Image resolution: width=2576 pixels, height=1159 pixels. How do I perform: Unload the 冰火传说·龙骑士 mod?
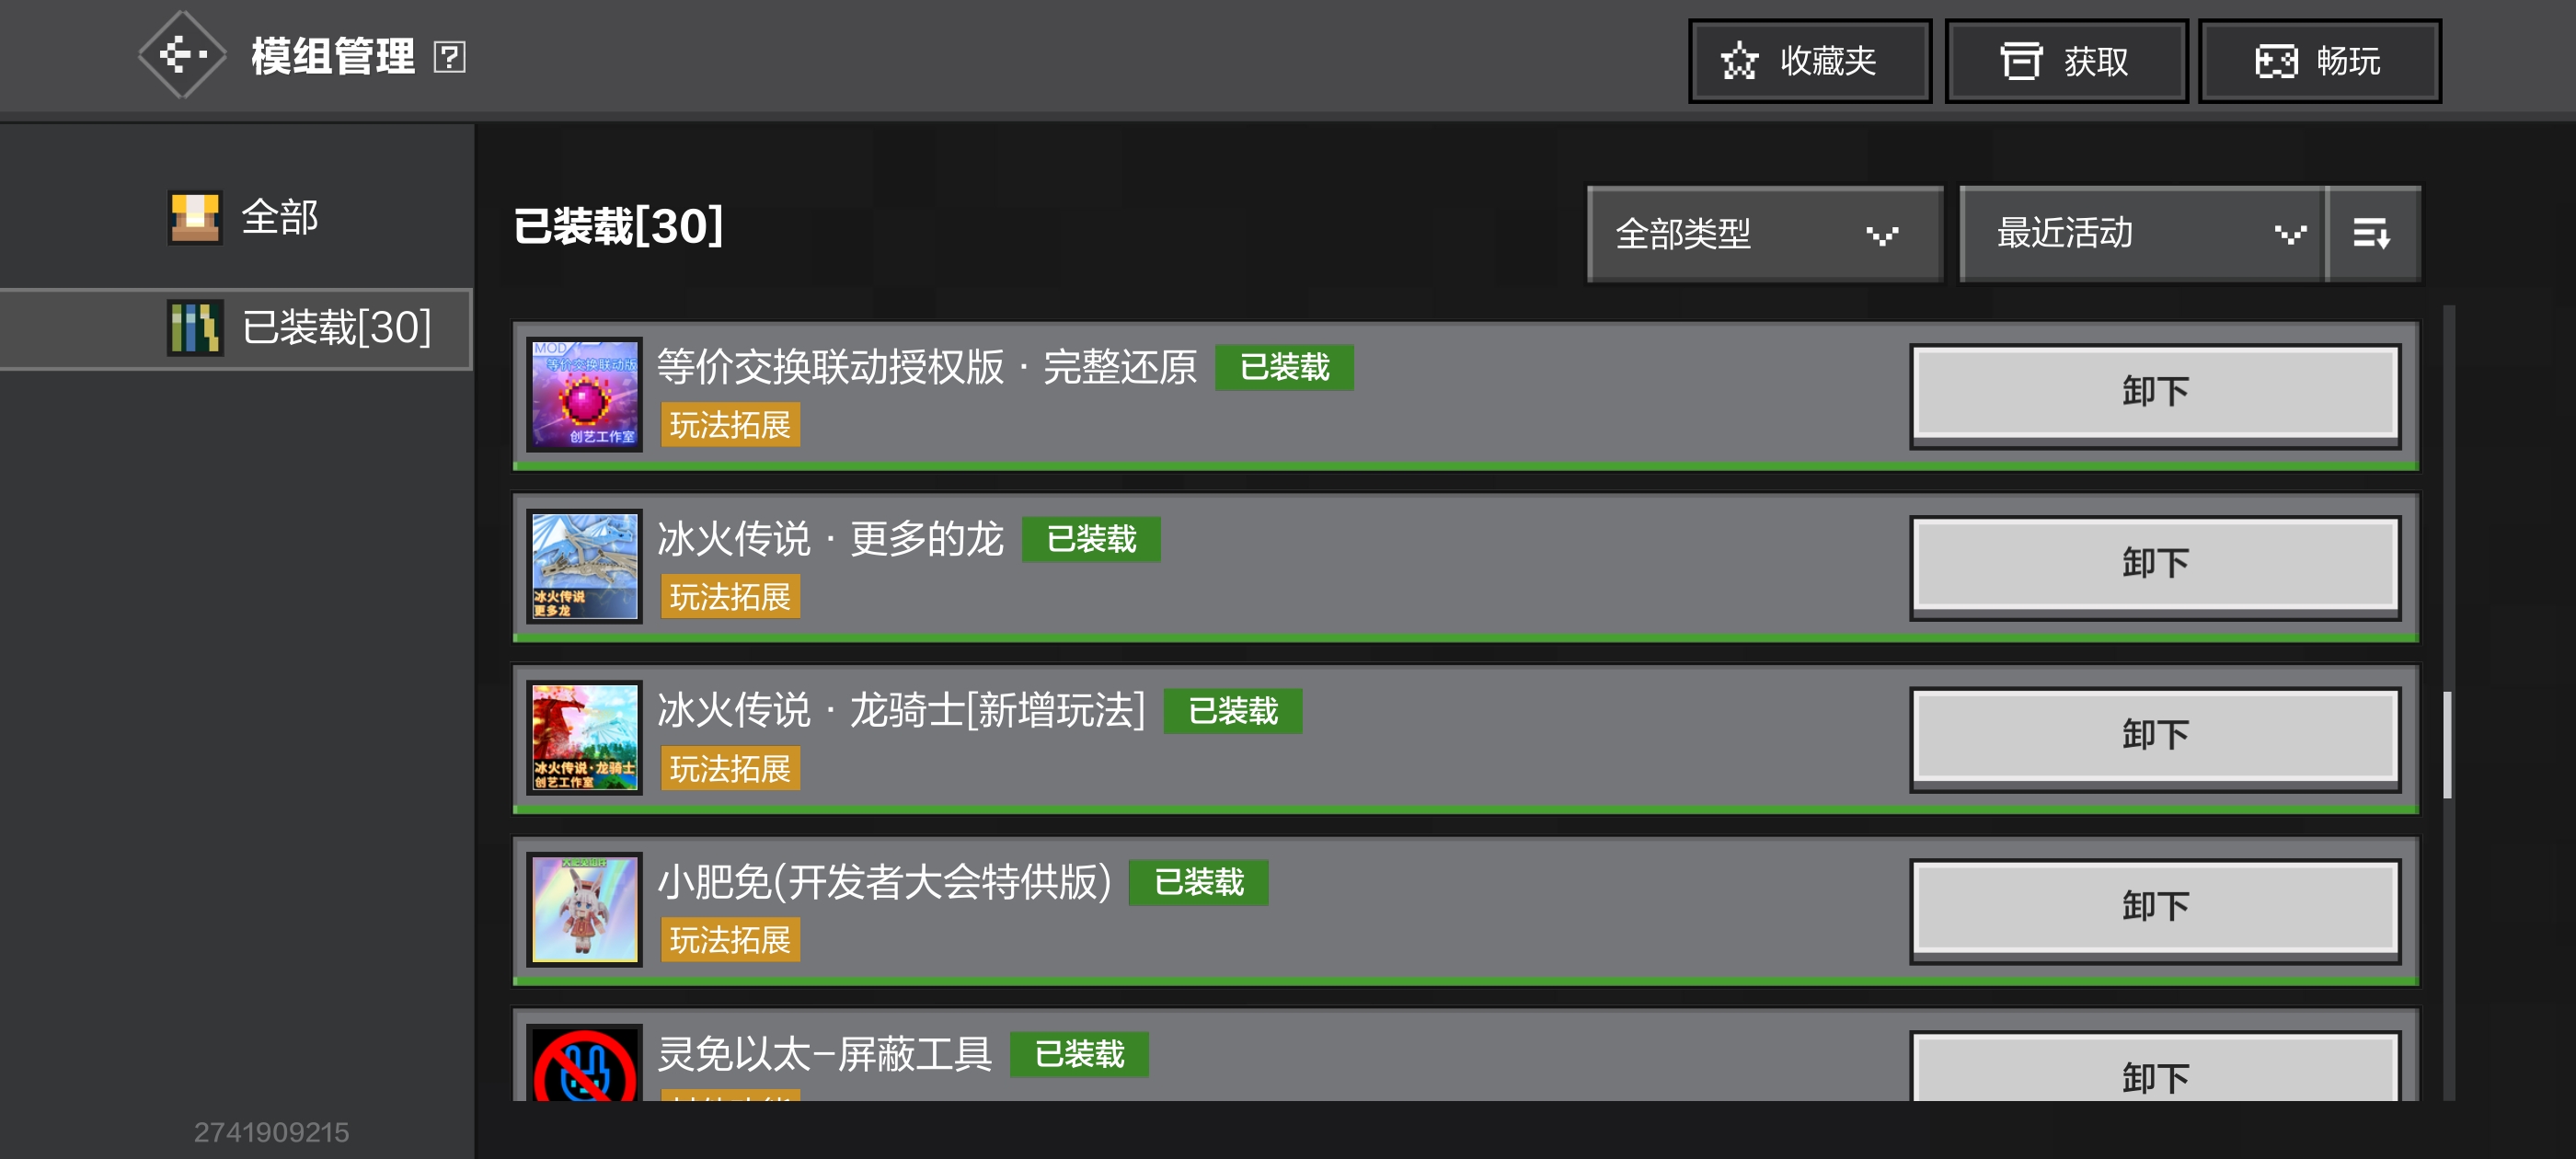[2154, 736]
